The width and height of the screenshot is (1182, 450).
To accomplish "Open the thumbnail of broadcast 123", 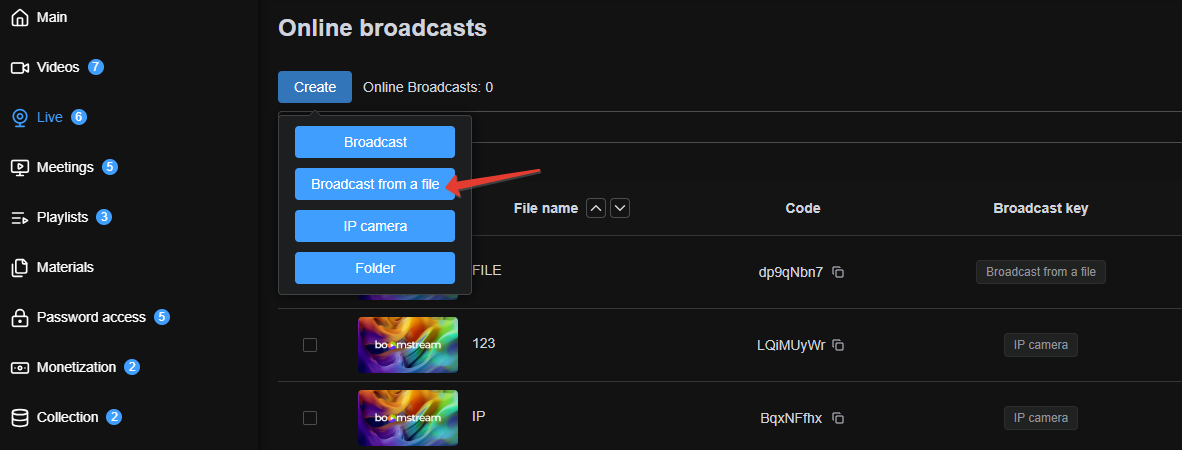I will pos(408,344).
